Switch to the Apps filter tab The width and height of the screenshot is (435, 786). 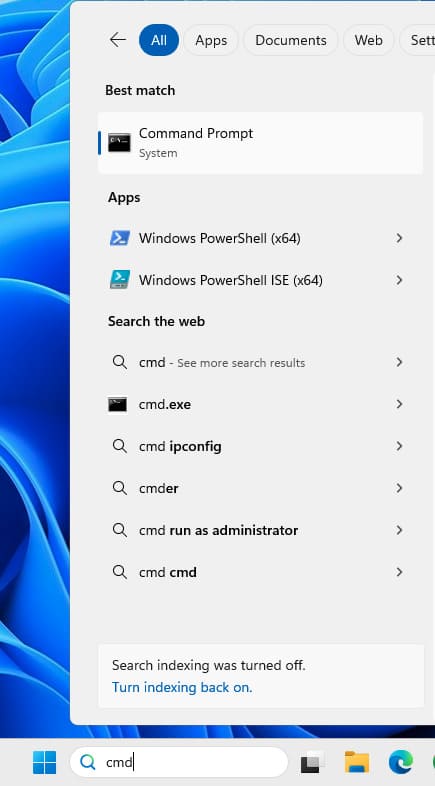pos(211,40)
